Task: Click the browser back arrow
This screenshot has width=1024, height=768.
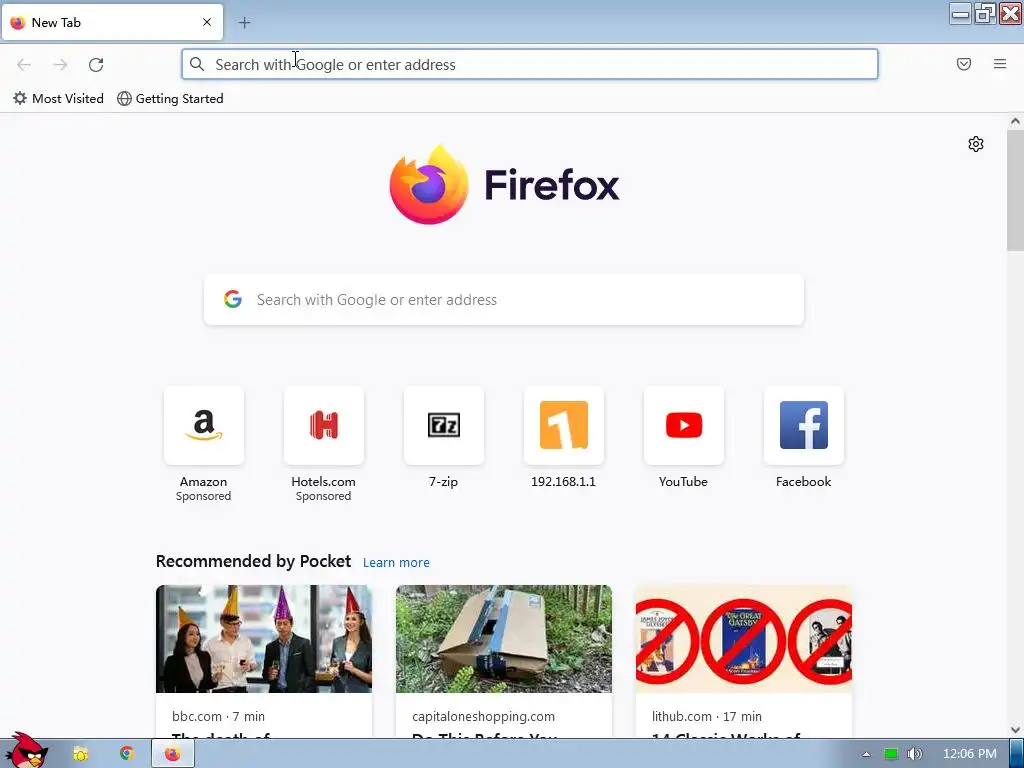Action: pyautogui.click(x=24, y=65)
